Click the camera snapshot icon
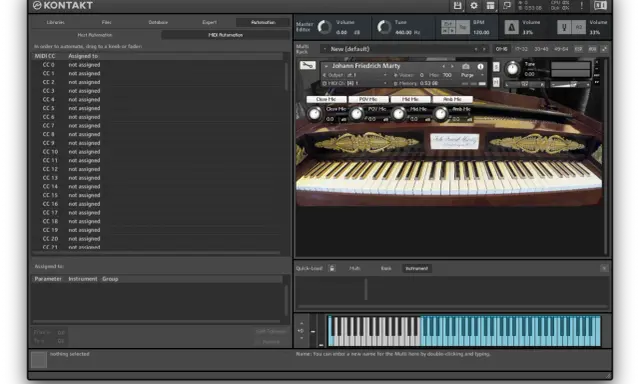The image size is (640, 384). tap(465, 67)
